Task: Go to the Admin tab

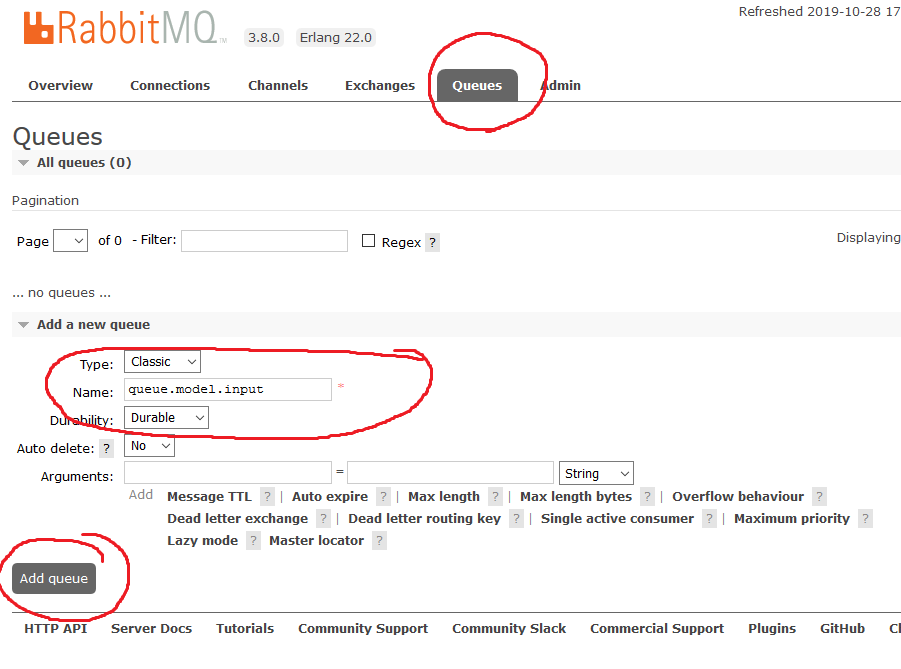Action: 561,86
